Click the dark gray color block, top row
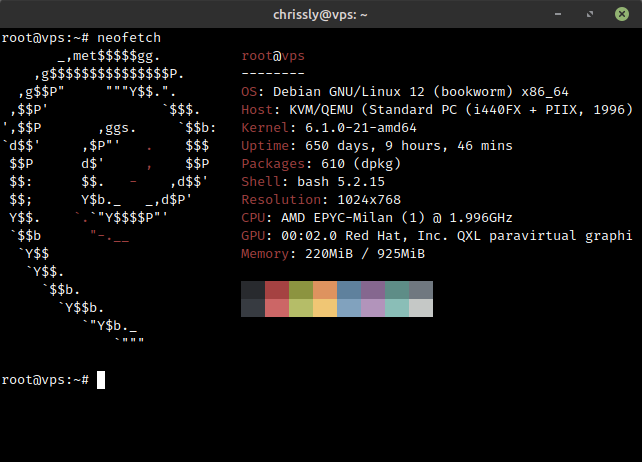642x462 pixels. [x=253, y=290]
